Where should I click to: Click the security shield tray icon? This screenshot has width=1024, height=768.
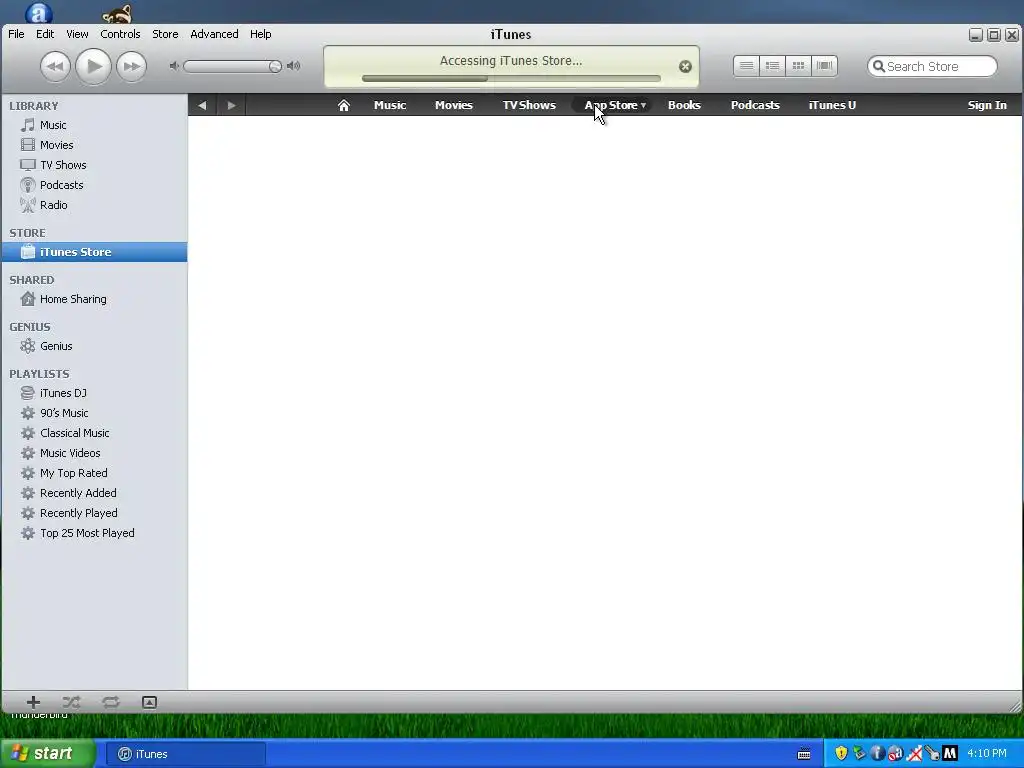pos(841,754)
